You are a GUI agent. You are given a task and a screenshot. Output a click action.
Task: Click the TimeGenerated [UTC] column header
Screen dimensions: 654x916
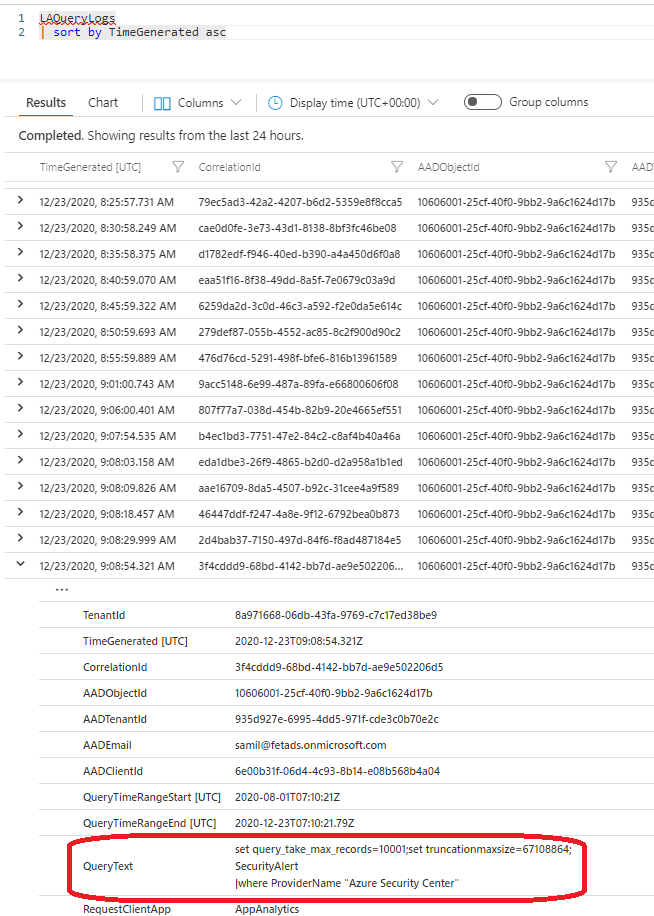[x=90, y=166]
